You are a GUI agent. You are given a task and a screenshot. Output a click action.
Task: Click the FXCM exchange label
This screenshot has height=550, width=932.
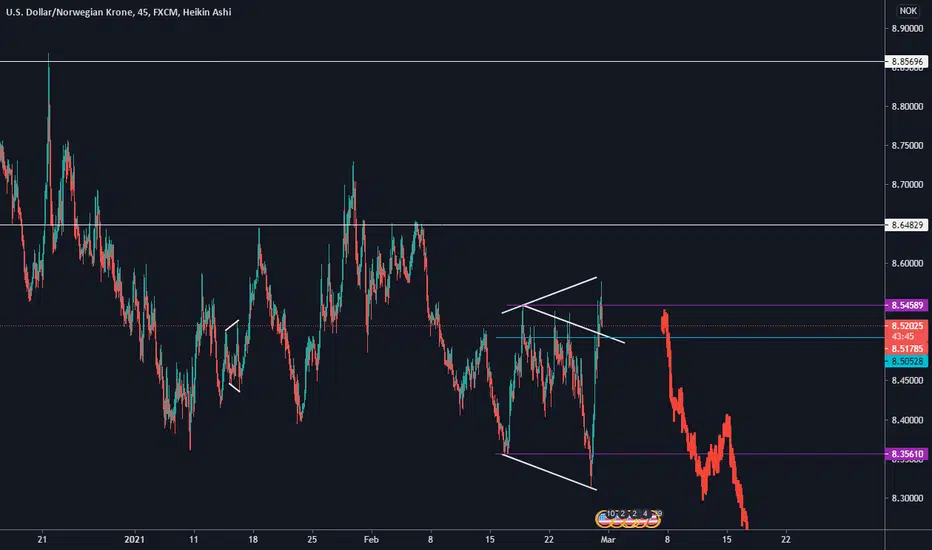pos(165,12)
